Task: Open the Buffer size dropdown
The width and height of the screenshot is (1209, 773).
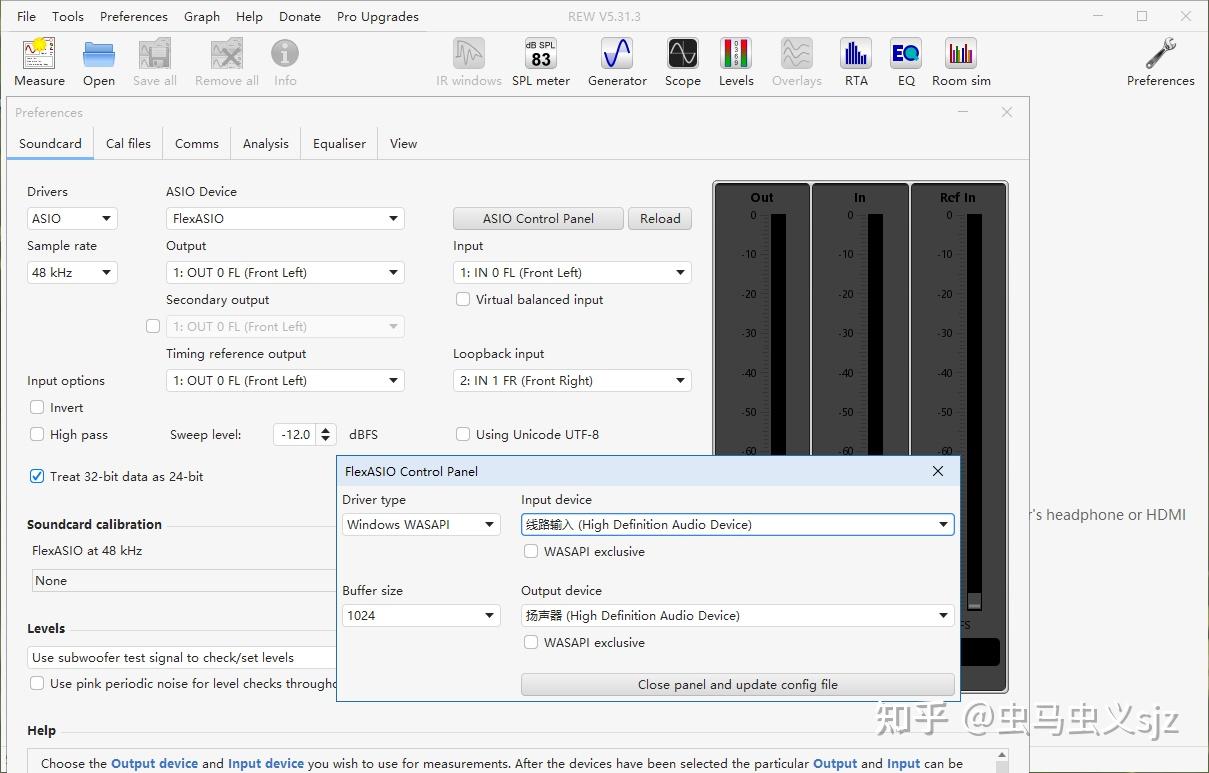Action: (x=421, y=616)
